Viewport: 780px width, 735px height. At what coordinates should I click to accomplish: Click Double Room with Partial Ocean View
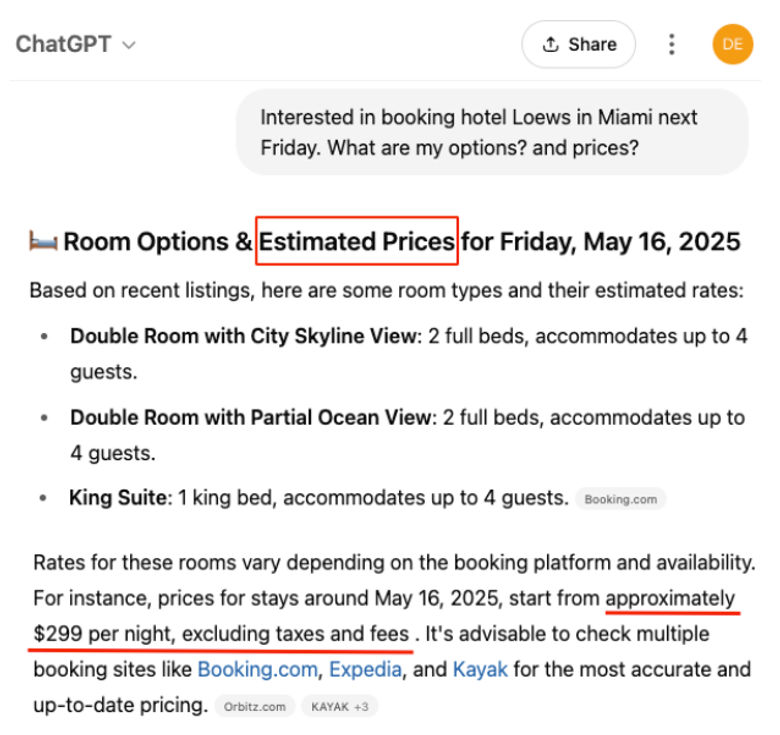pyautogui.click(x=252, y=417)
